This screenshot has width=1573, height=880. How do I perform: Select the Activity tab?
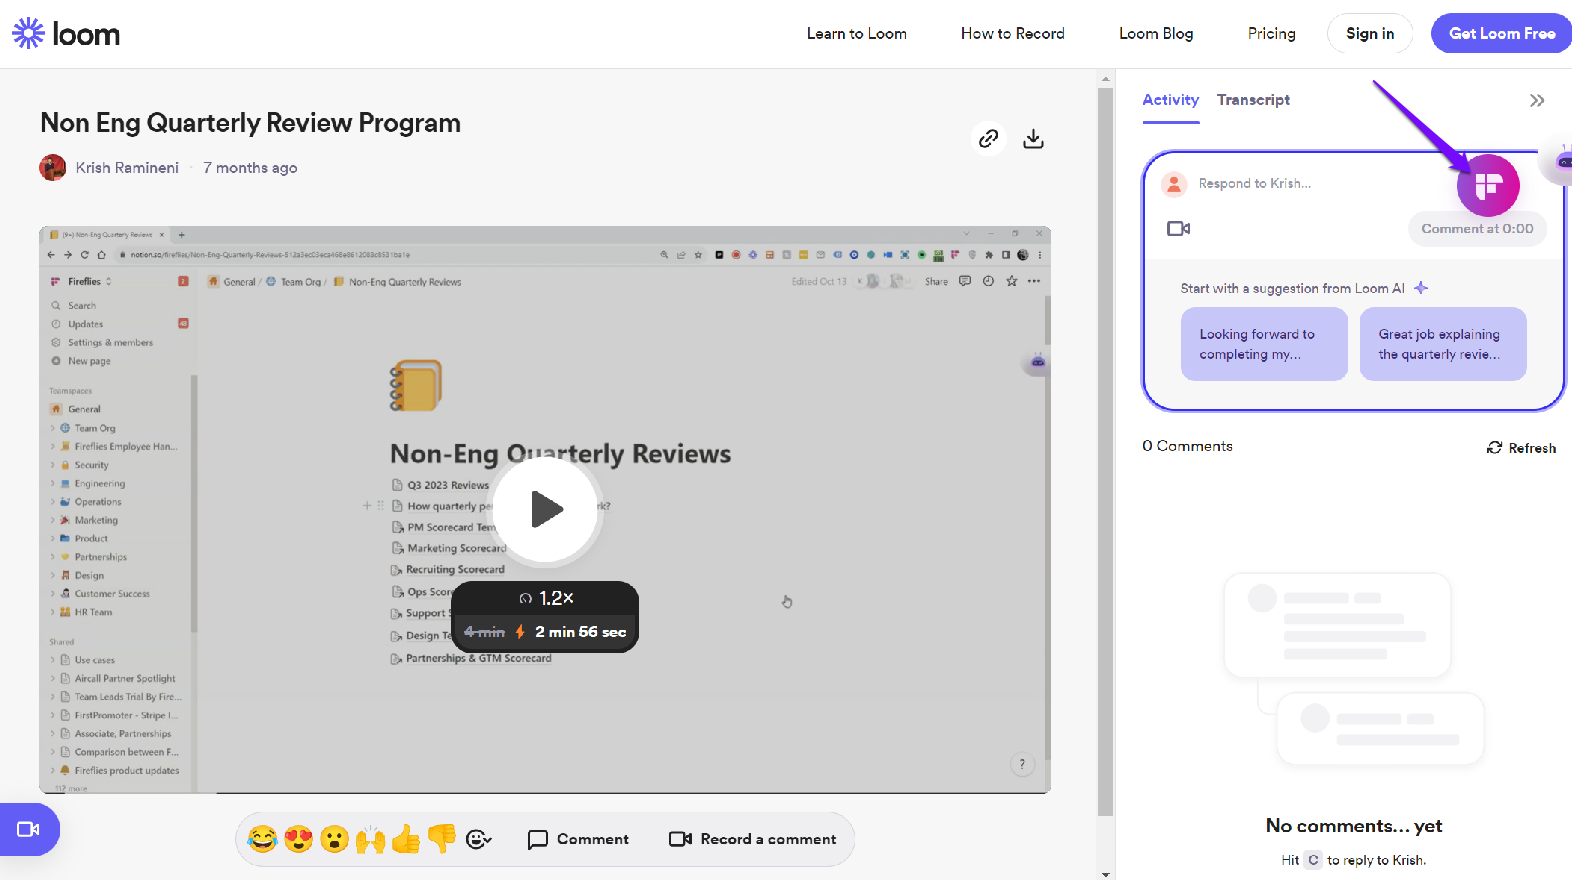tap(1170, 100)
